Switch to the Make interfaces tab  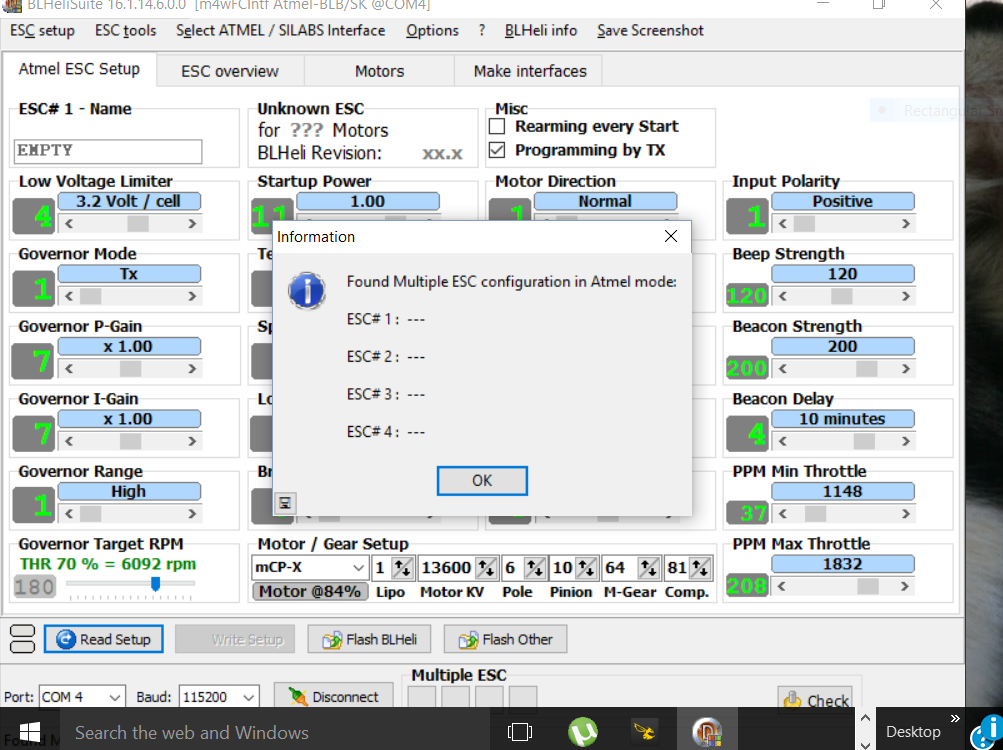pyautogui.click(x=530, y=71)
